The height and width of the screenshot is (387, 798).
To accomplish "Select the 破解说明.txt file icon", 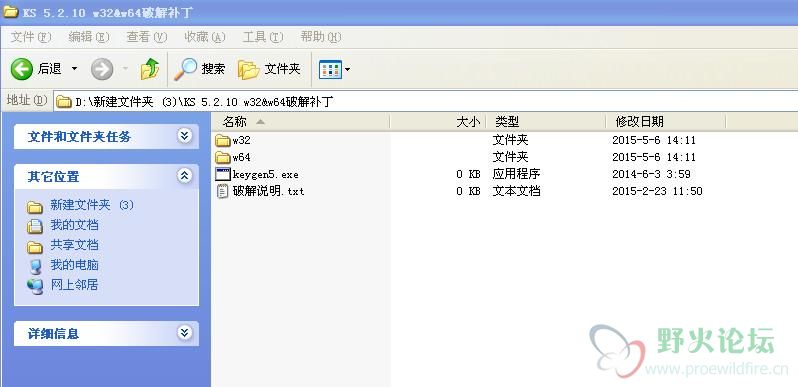I will pyautogui.click(x=223, y=191).
